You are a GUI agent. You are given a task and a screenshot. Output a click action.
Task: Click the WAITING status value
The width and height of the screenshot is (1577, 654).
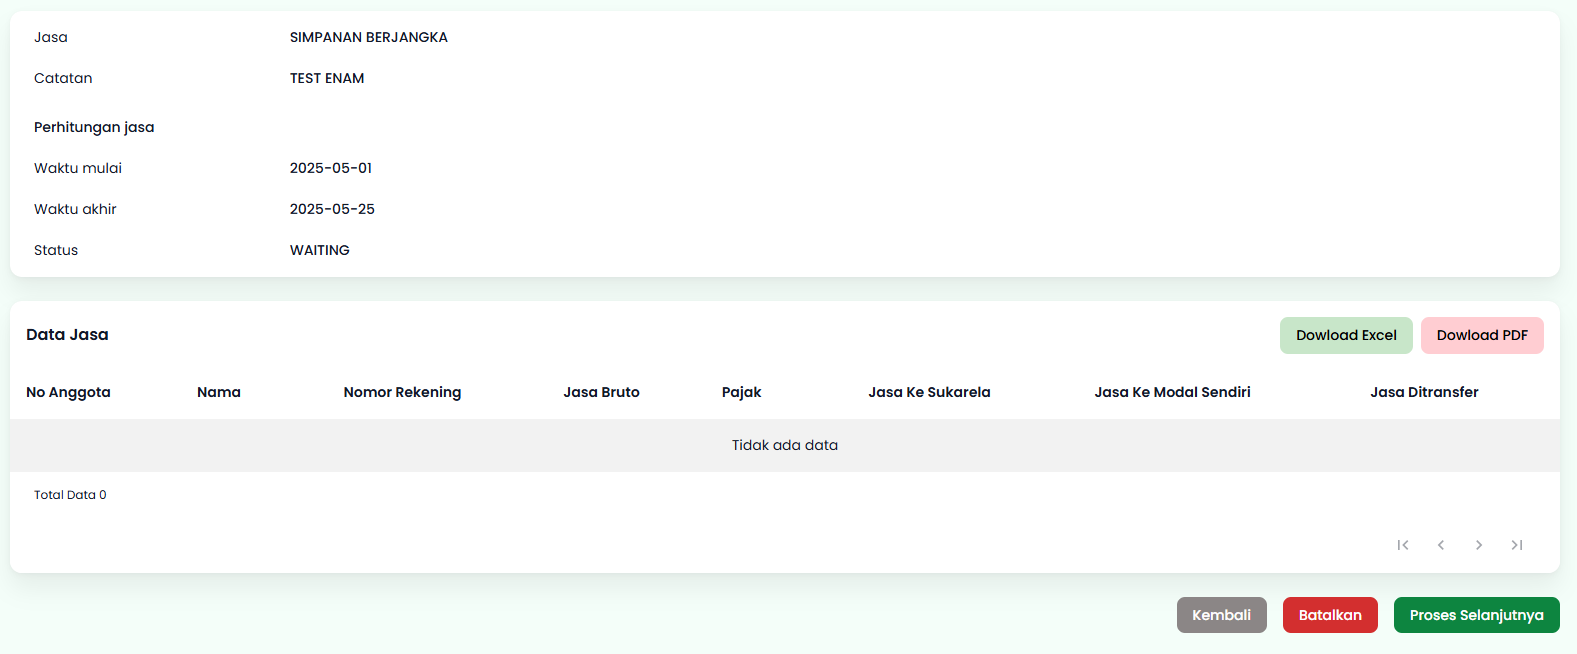point(320,250)
